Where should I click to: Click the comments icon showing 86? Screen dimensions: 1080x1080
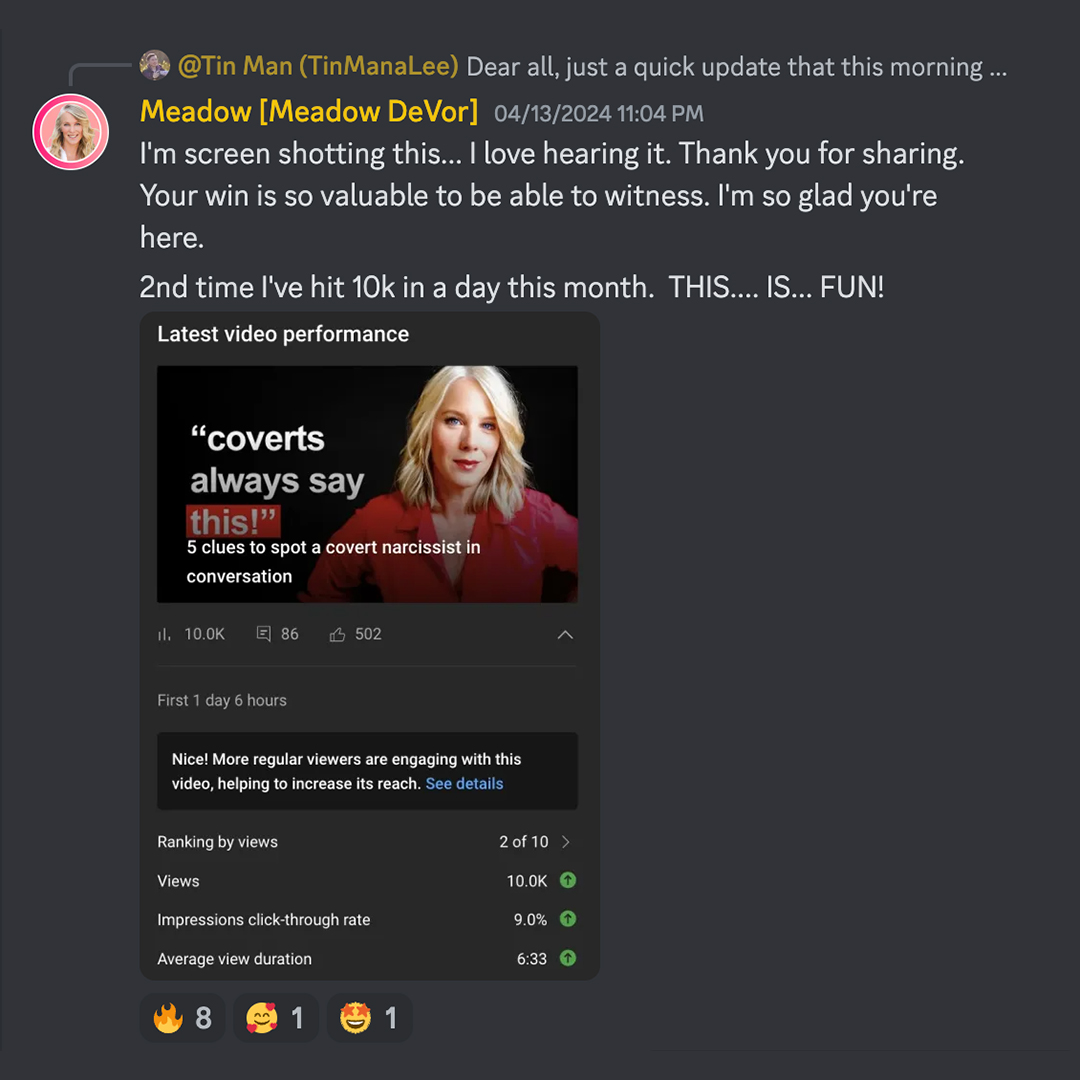click(x=263, y=634)
